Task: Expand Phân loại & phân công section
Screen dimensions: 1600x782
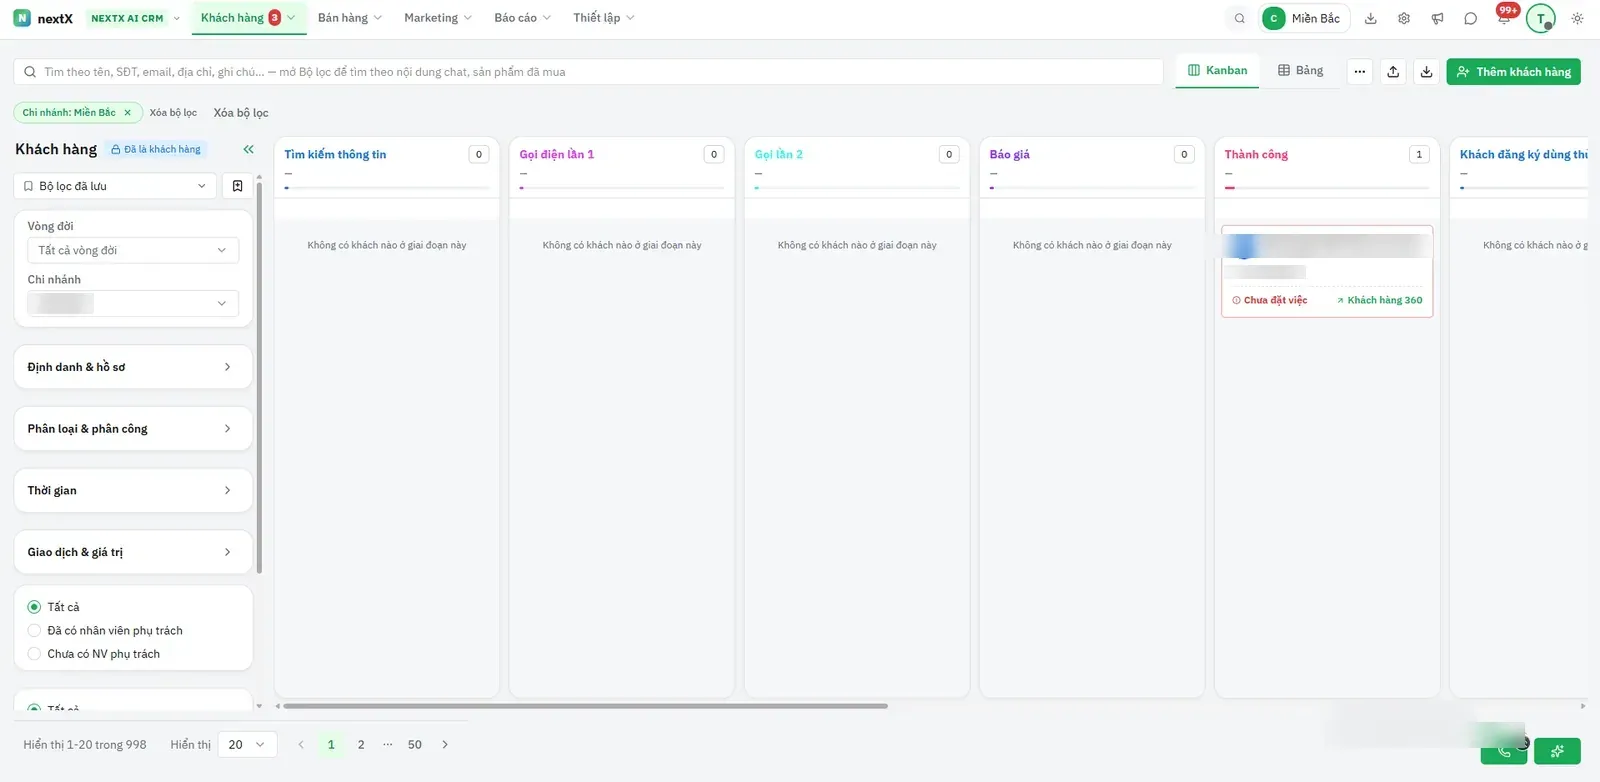Action: coord(133,429)
